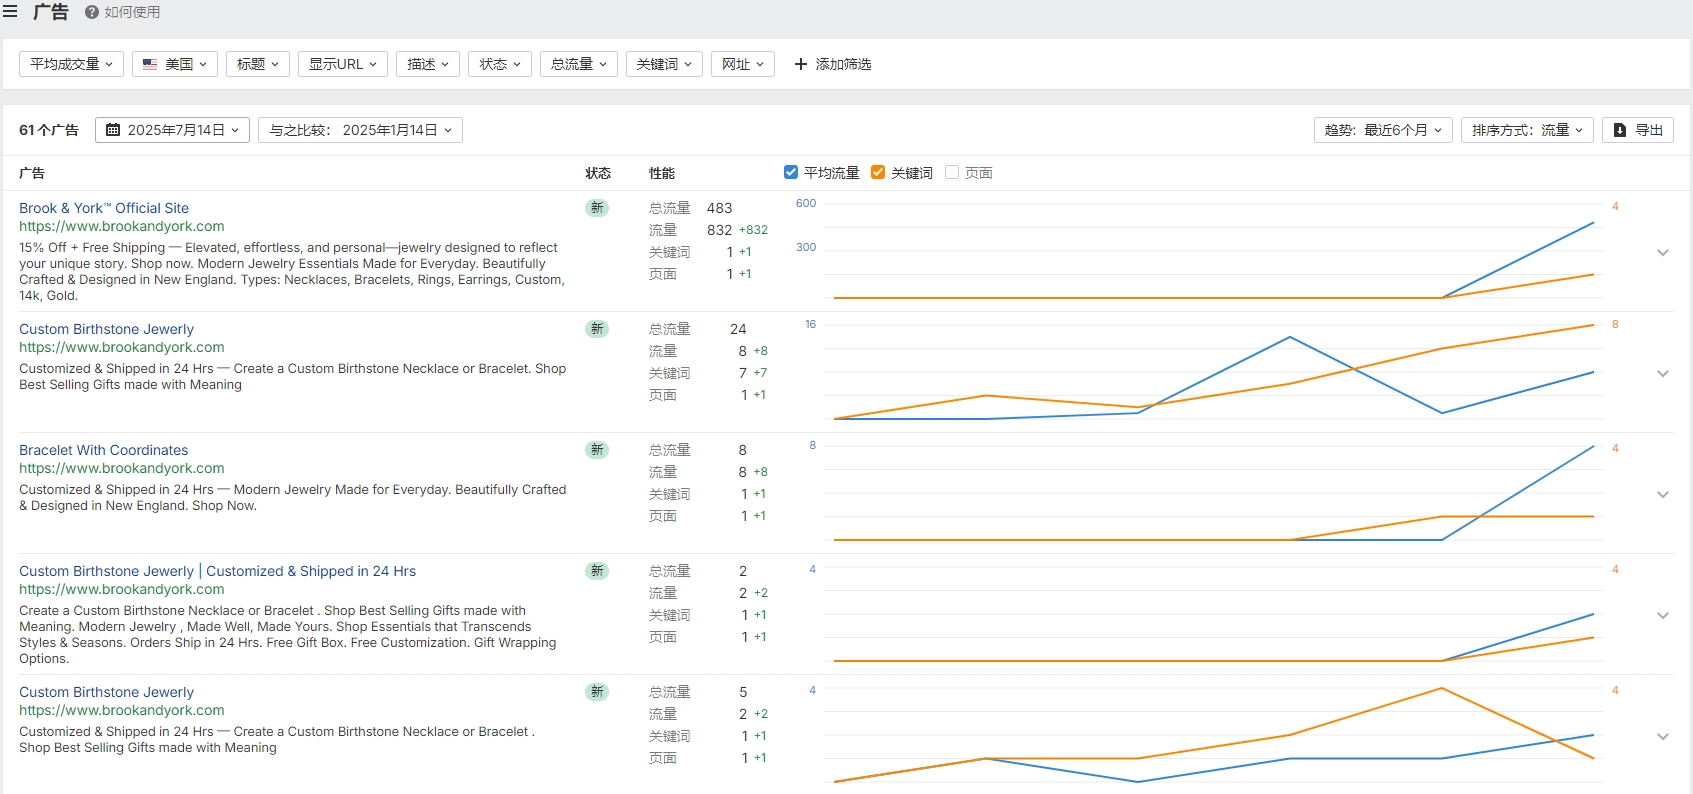The height and width of the screenshot is (794, 1693).
Task: Open the 显示URL filter menu
Action: pyautogui.click(x=343, y=64)
